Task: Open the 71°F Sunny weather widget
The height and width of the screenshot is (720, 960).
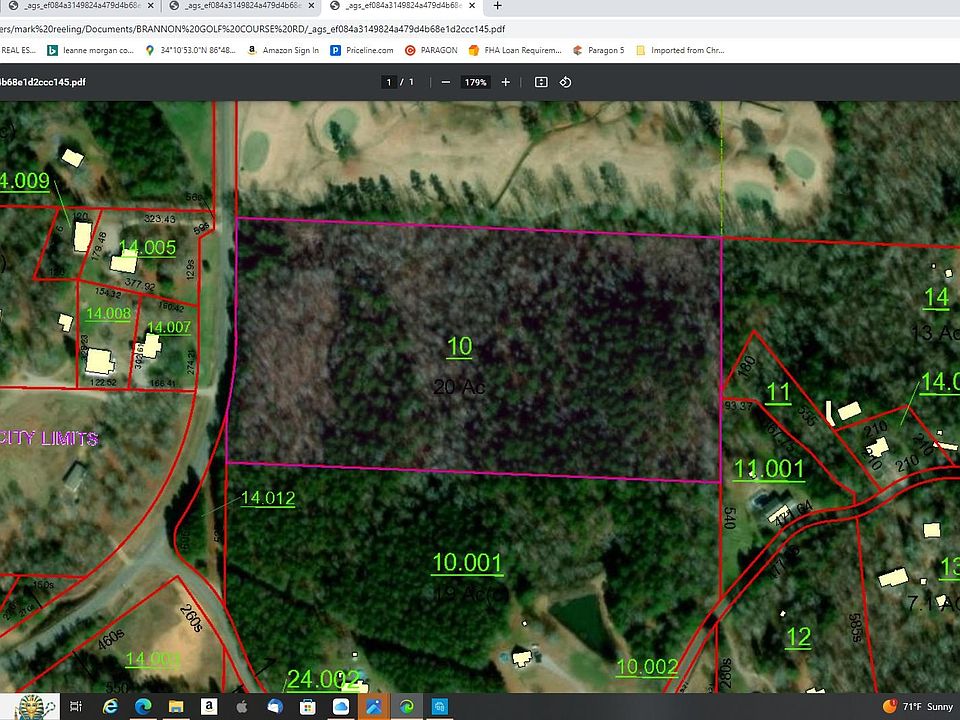Action: 917,707
